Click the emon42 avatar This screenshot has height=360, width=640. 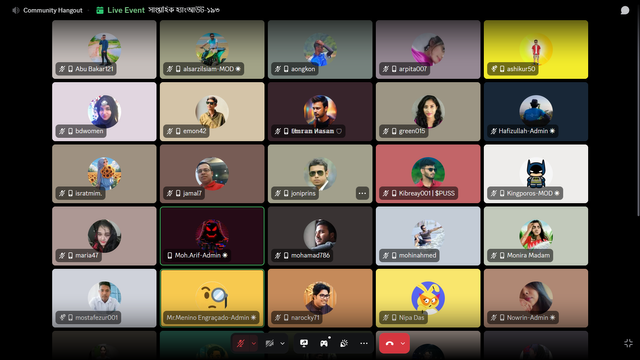212,111
